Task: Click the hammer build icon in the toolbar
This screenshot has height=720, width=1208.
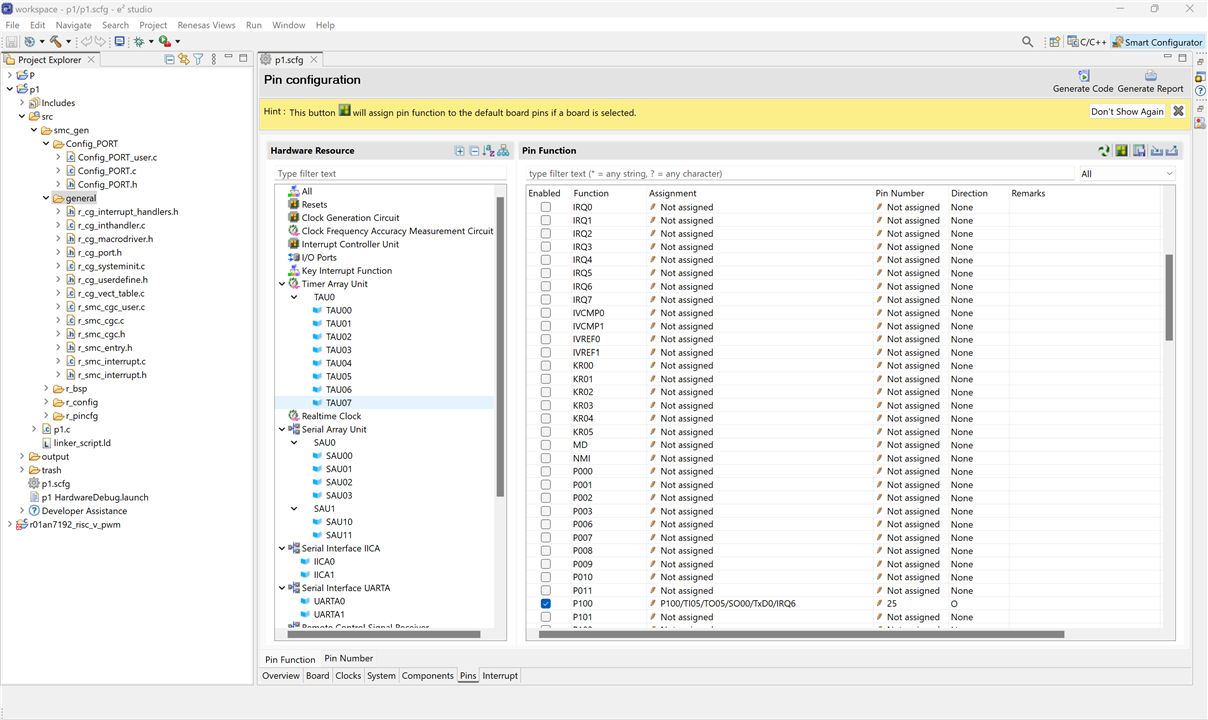Action: [56, 42]
